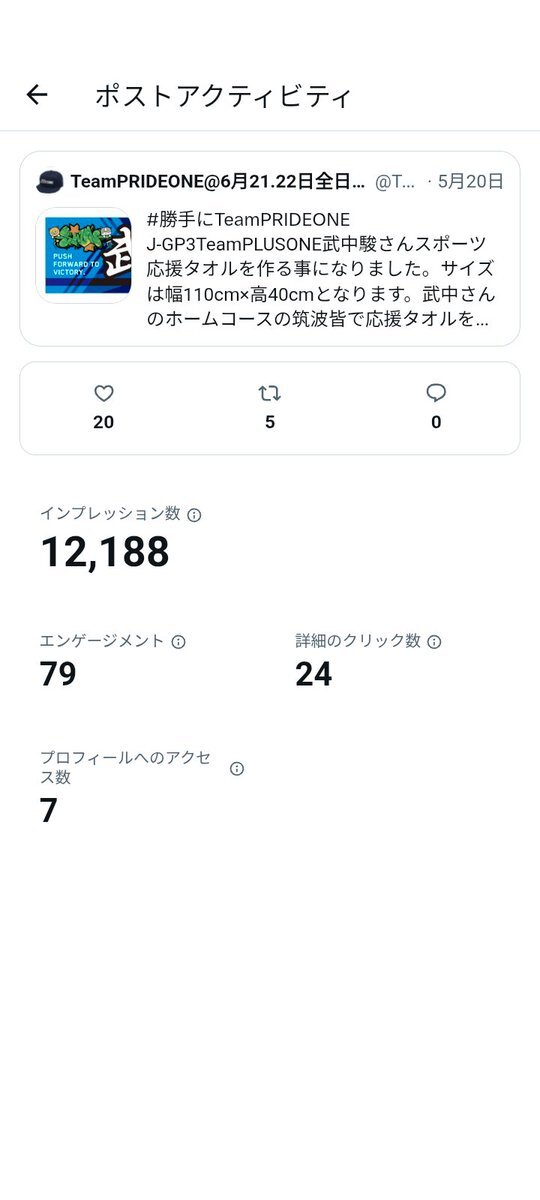This screenshot has height=1200, width=540.
Task: Open info icon beside インプレッション数
Action: 195,515
